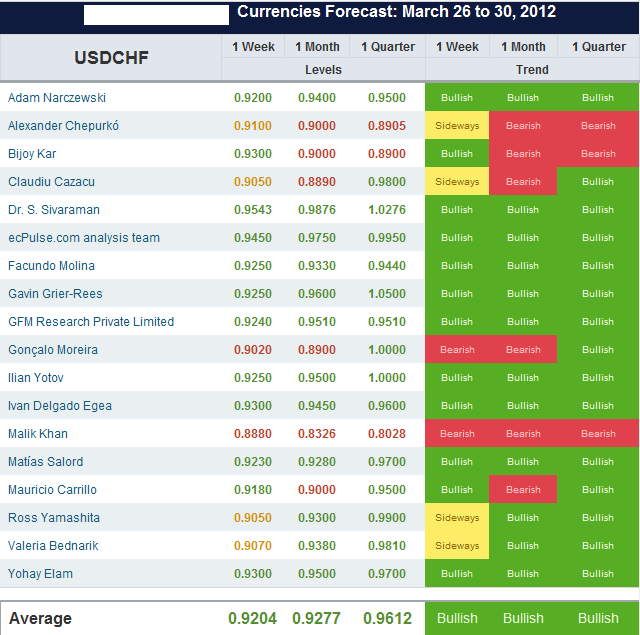Screen dimensions: 640x635
Task: Click GFM Research Private Limited link
Action: (x=91, y=322)
